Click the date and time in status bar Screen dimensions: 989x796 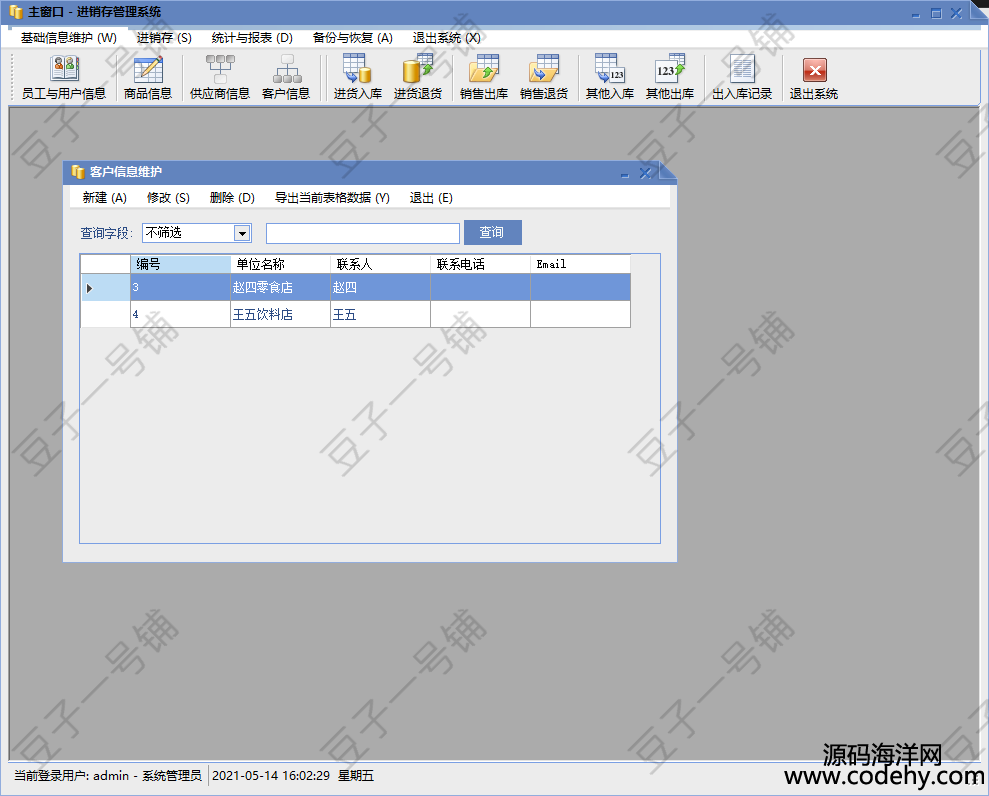293,776
